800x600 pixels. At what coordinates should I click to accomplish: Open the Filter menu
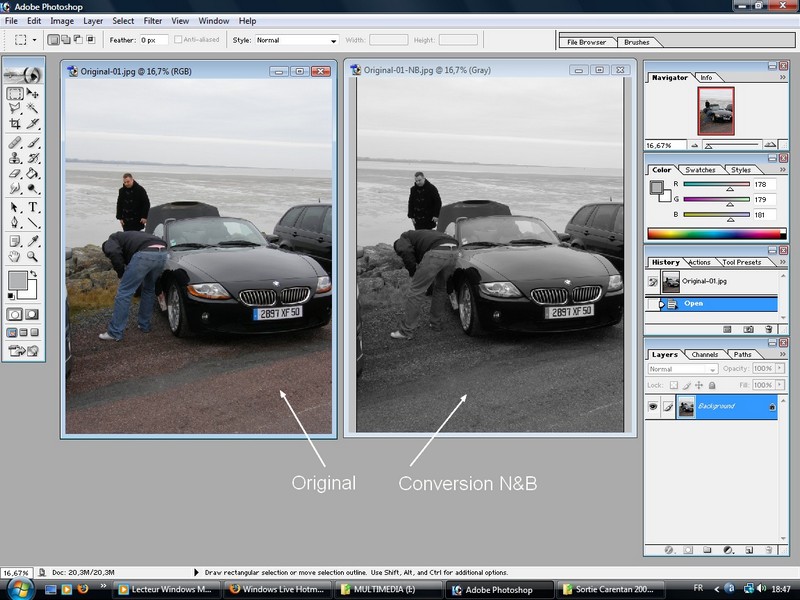point(153,21)
